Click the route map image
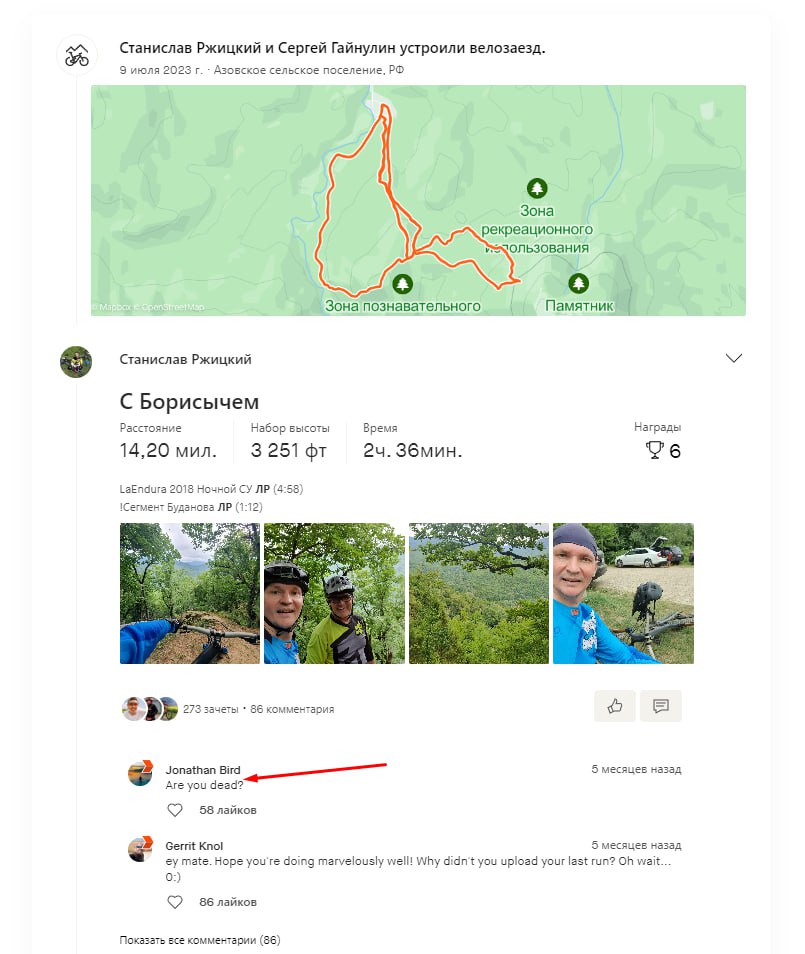805x954 pixels. click(x=418, y=200)
